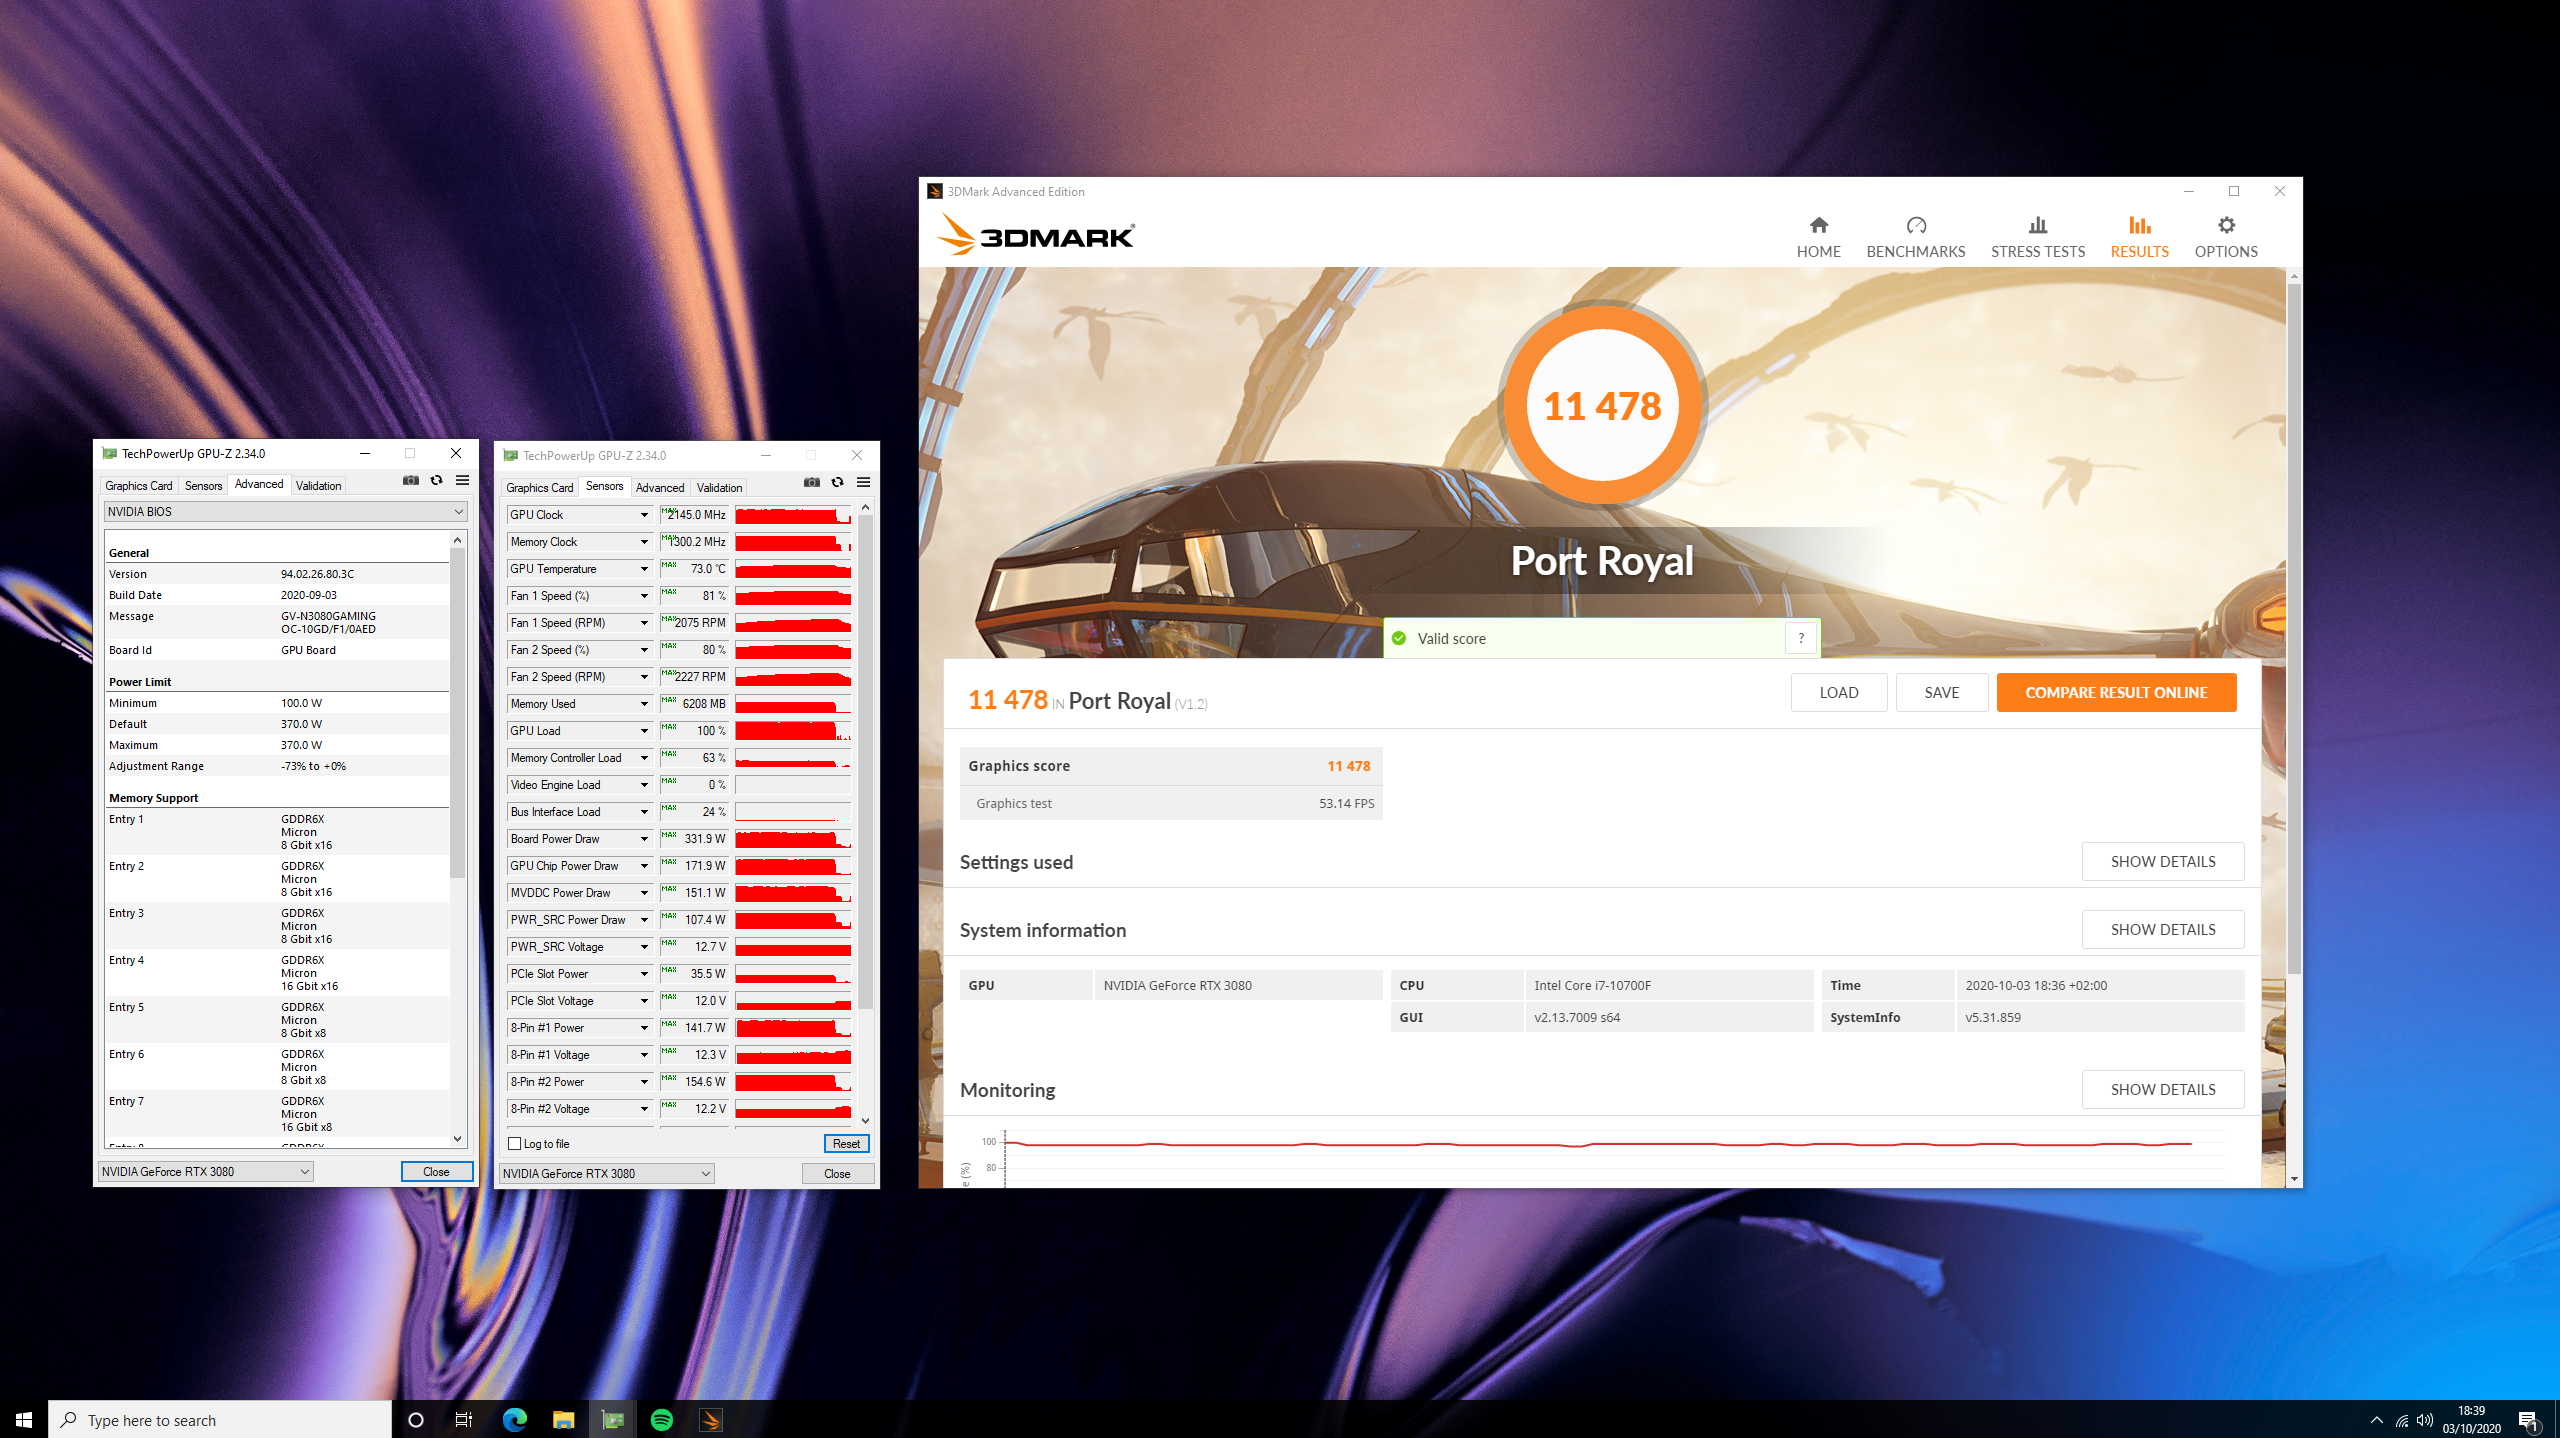
Task: Open hamburger menu in GPU-Z Sensors window
Action: 863,482
